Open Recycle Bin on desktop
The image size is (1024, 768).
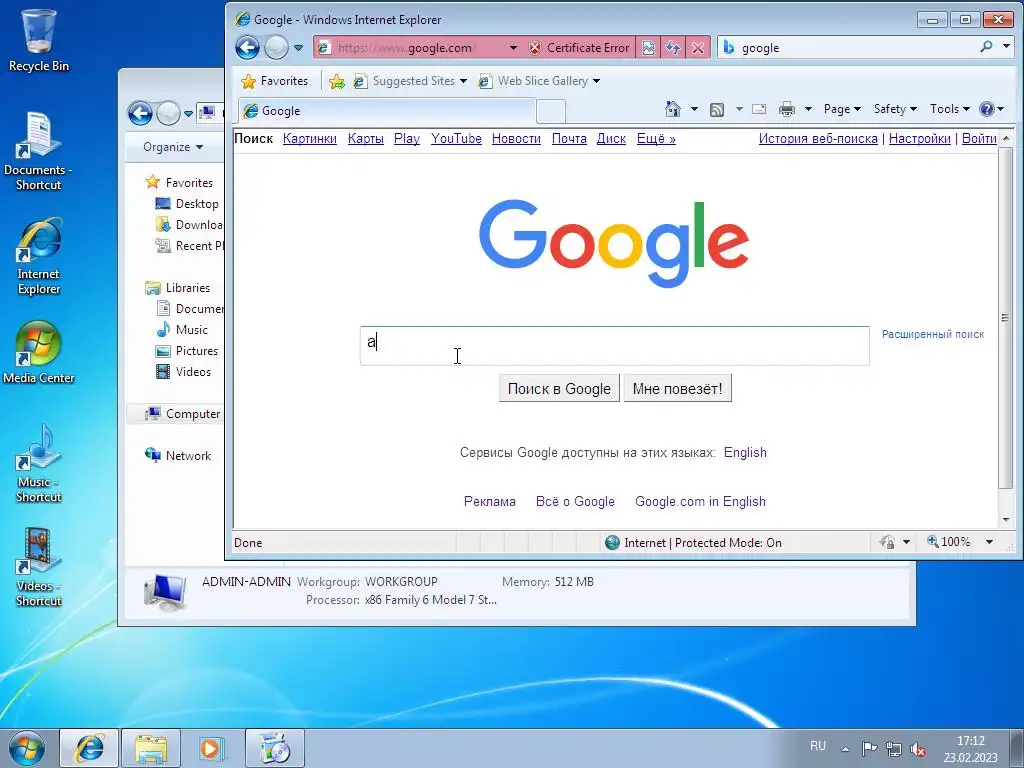pyautogui.click(x=39, y=40)
